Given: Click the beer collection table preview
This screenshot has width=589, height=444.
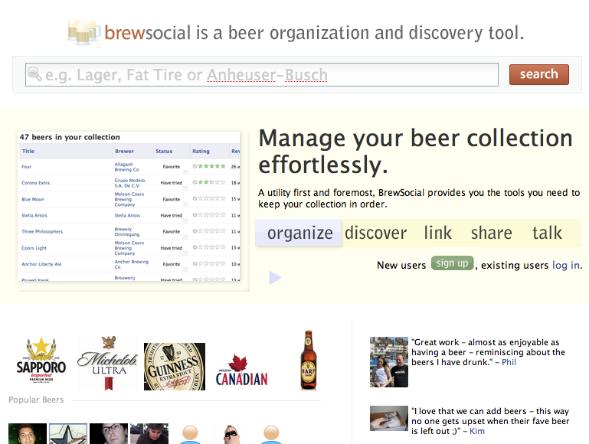Looking at the screenshot, I should coord(129,206).
